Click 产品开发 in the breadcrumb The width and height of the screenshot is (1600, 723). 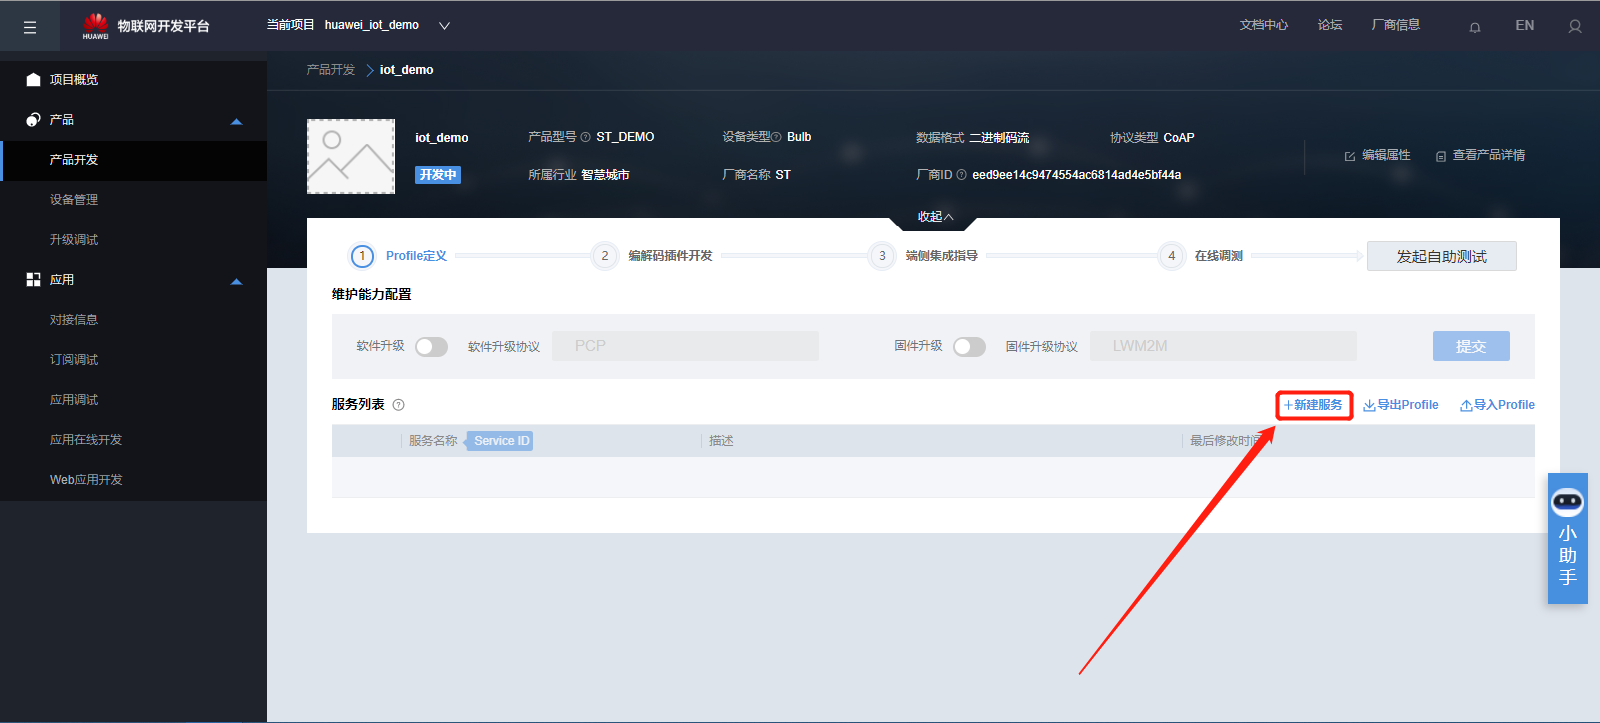pos(331,70)
